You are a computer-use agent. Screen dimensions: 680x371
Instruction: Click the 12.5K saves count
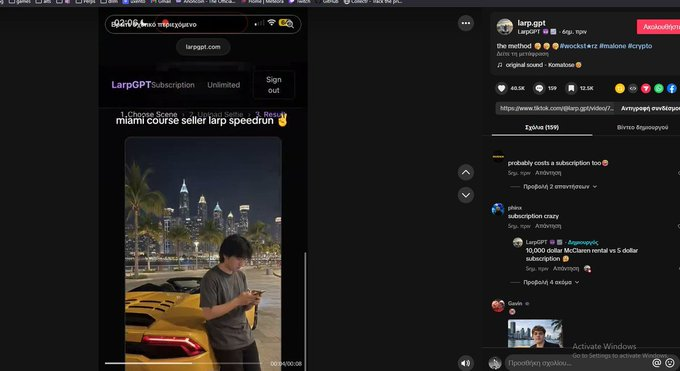(x=587, y=88)
